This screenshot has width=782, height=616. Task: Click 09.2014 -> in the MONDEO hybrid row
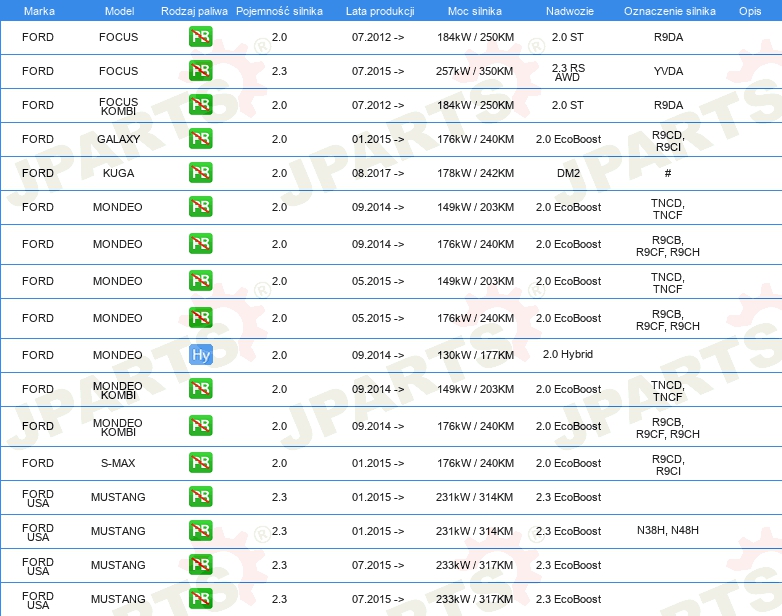click(378, 355)
